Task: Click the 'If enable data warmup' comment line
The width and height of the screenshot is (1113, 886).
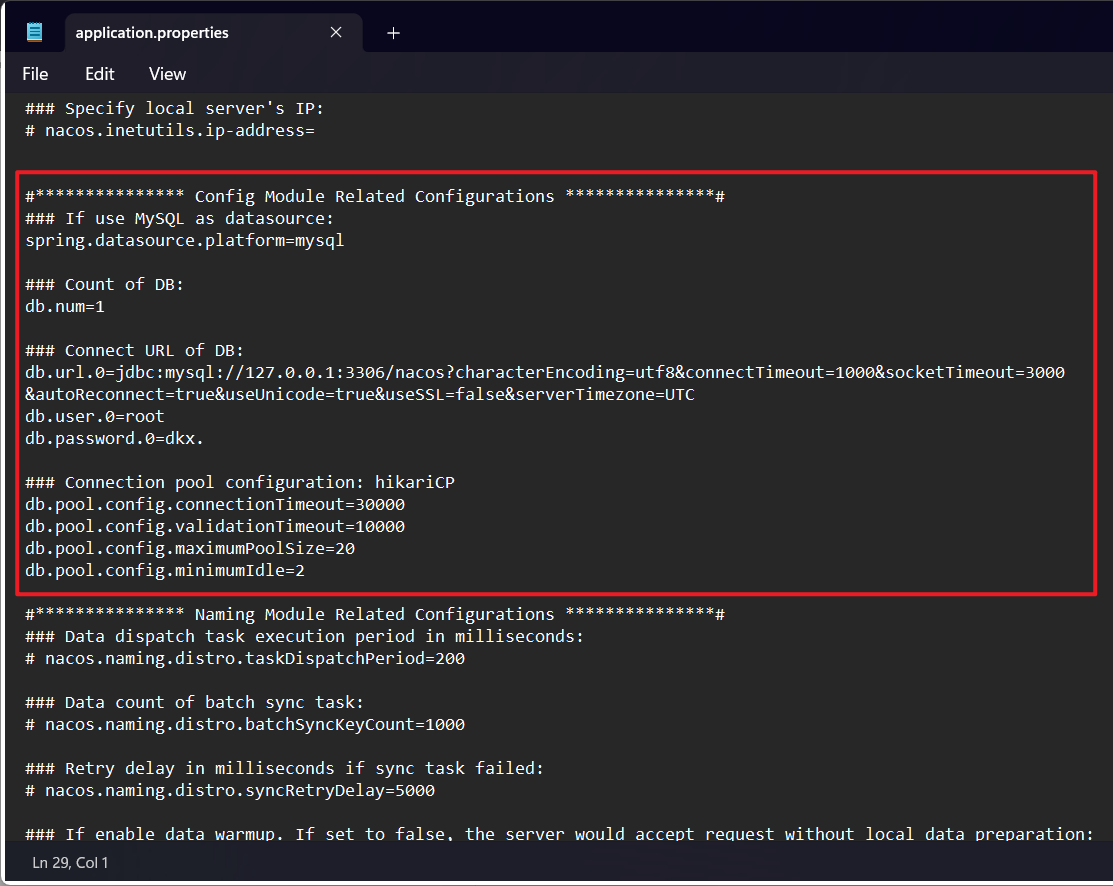Action: pyautogui.click(x=559, y=833)
